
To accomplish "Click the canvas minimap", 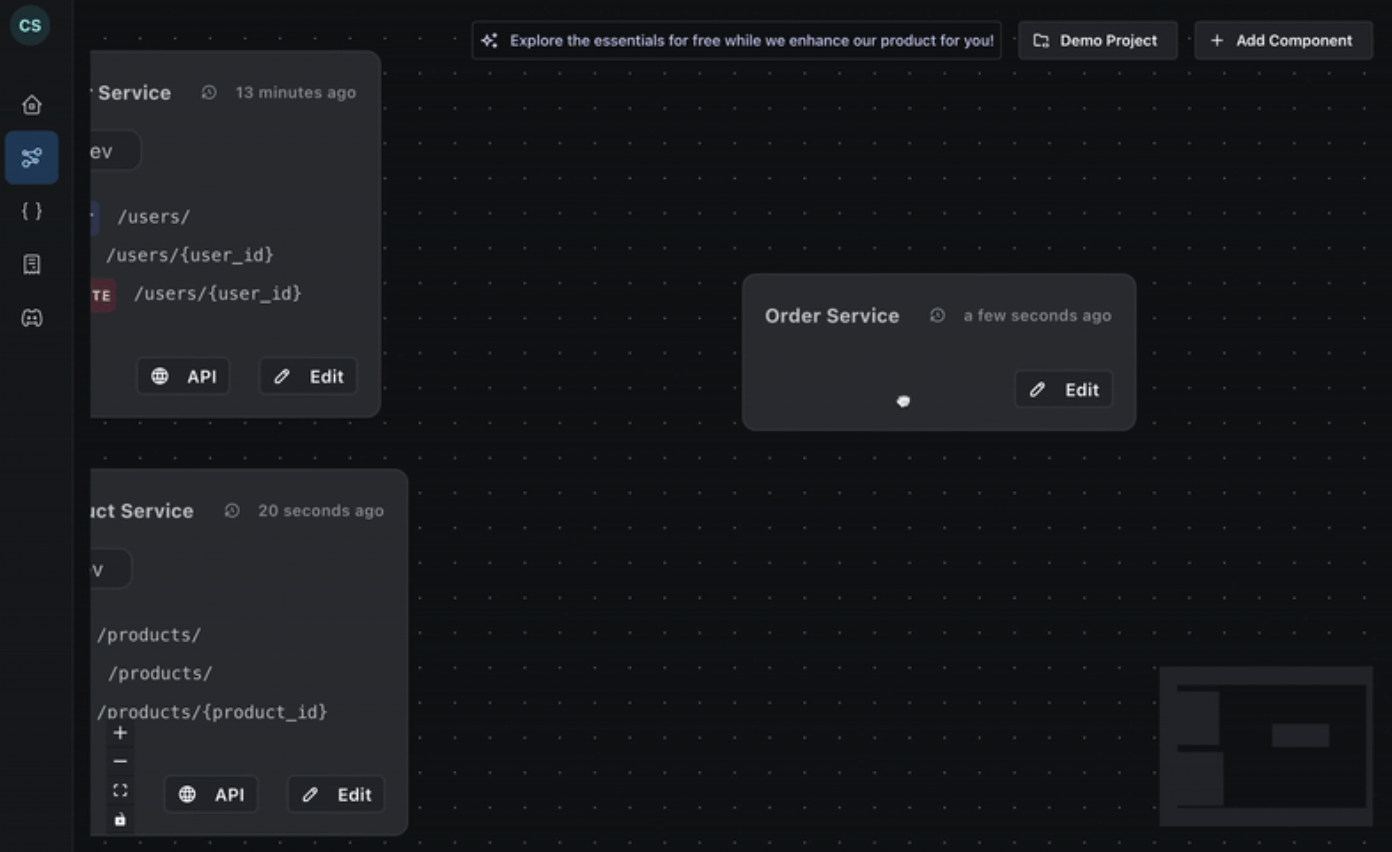I will coord(1266,746).
